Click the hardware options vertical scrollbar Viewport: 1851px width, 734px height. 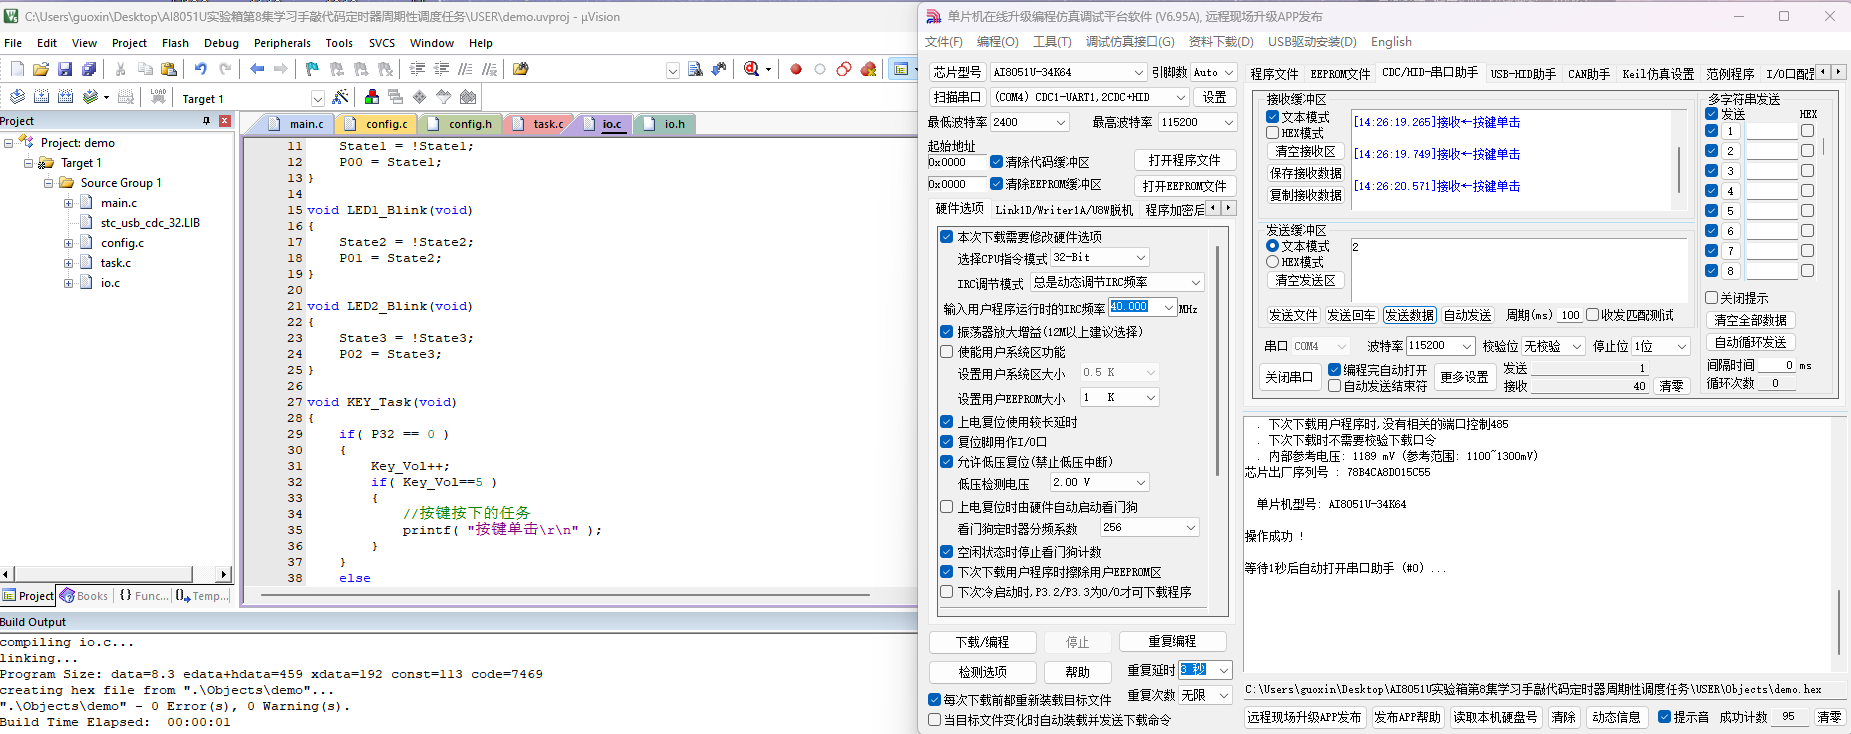point(1216,360)
